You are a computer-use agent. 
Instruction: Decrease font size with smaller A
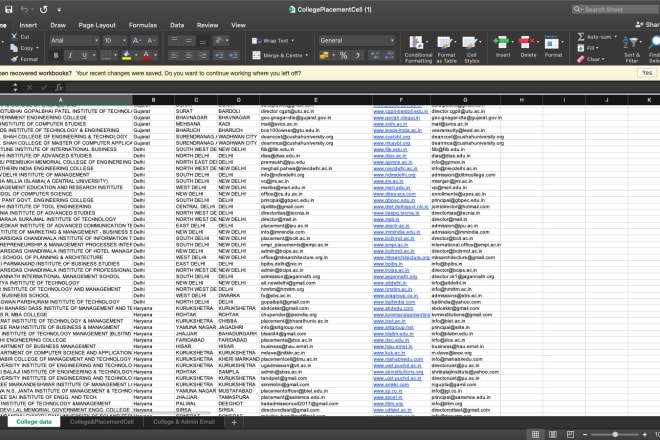(x=150, y=40)
